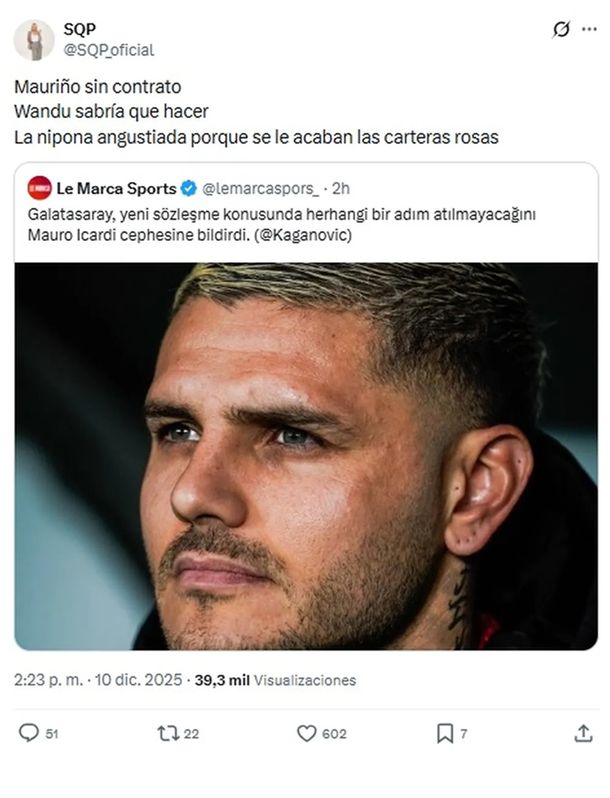Viewport: 610px width, 798px height.
Task: Click the reply comment icon
Action: [28, 733]
